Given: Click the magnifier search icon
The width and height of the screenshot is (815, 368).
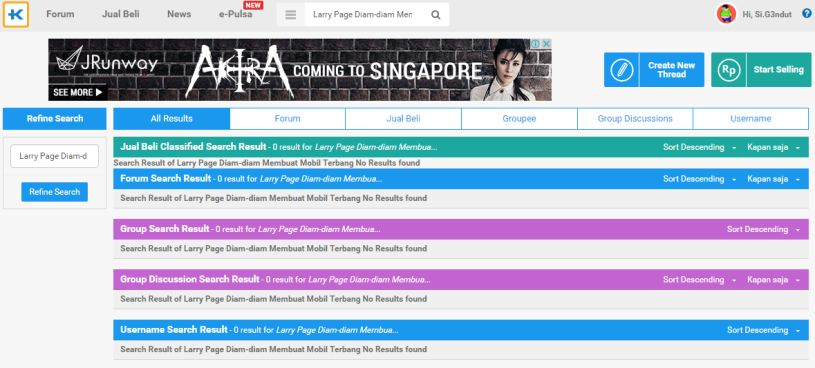Looking at the screenshot, I should (x=436, y=15).
